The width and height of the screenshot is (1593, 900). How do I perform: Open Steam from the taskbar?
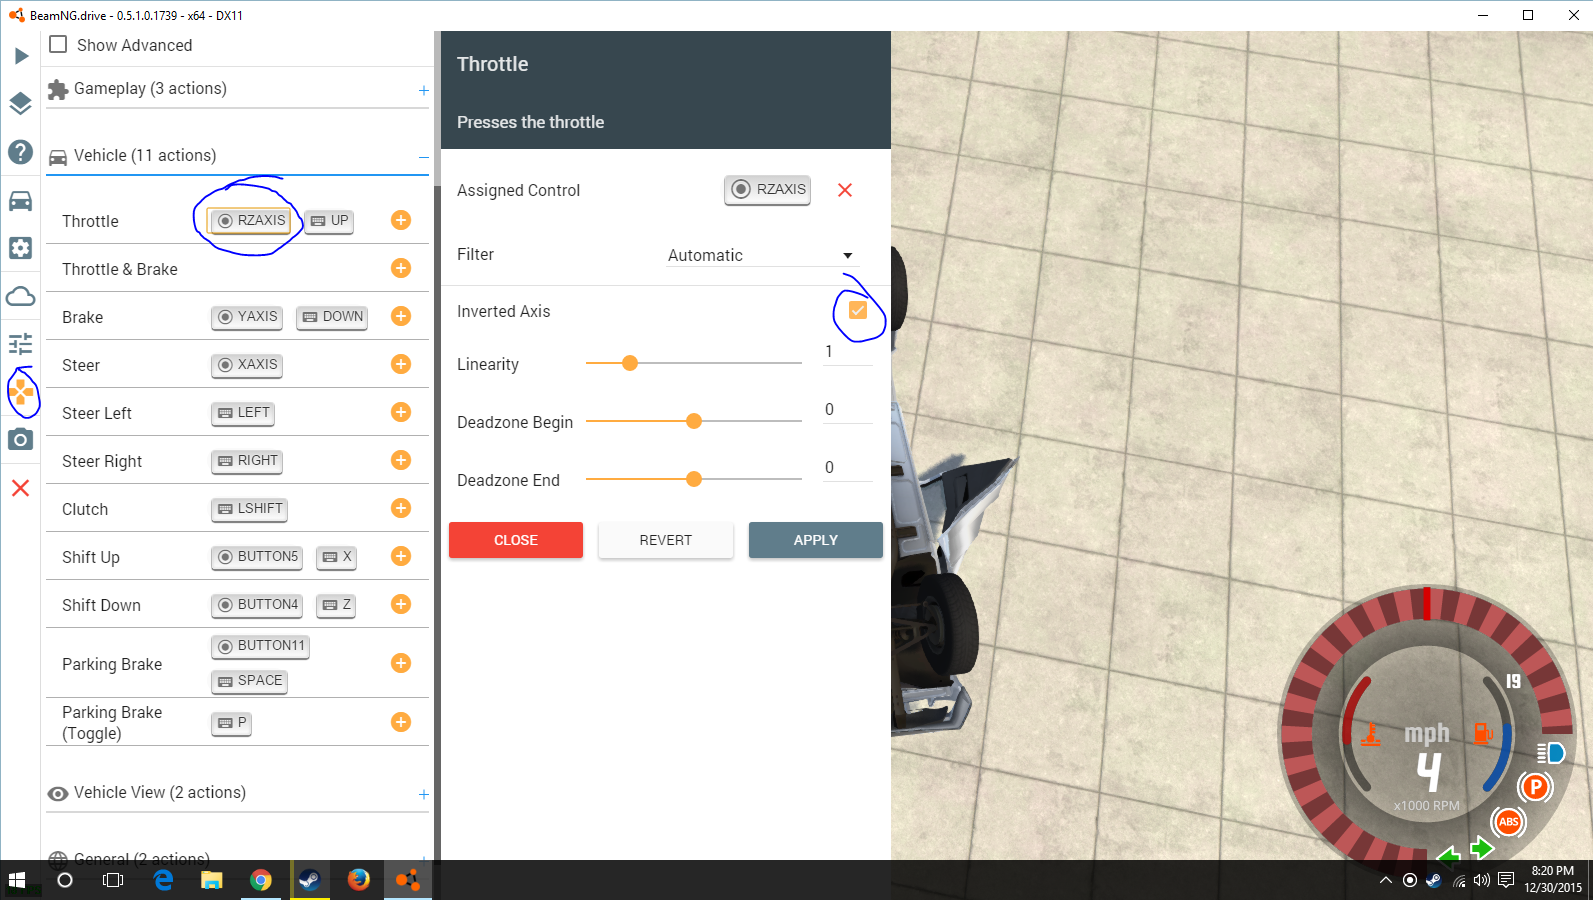click(x=310, y=880)
